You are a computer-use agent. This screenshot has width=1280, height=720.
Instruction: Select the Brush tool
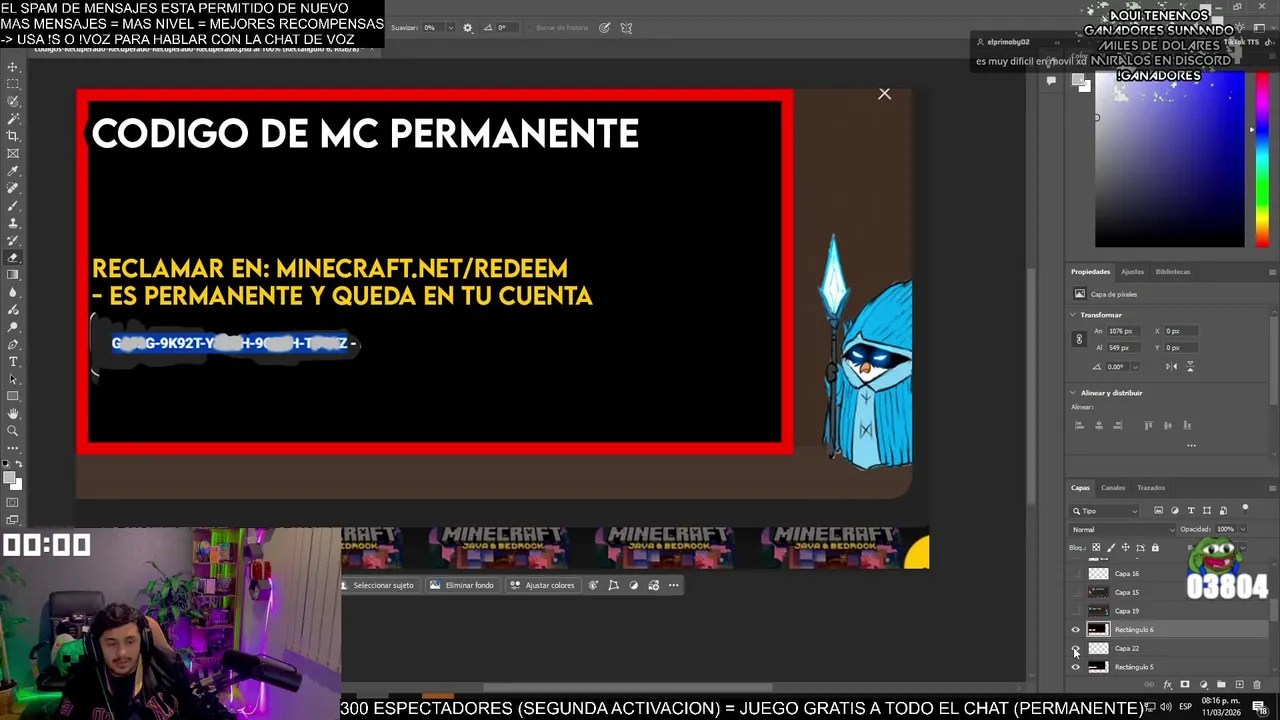pyautogui.click(x=13, y=206)
